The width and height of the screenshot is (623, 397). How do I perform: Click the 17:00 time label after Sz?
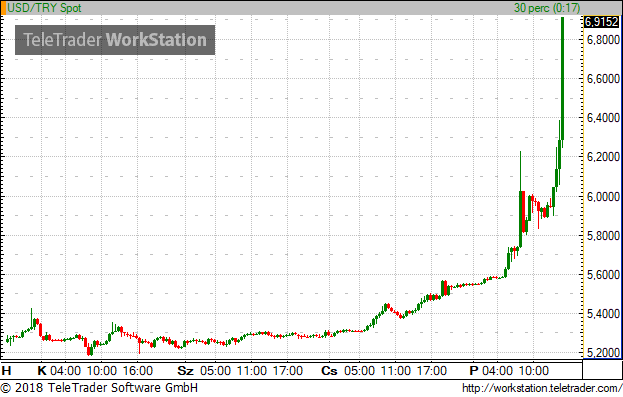click(x=288, y=371)
